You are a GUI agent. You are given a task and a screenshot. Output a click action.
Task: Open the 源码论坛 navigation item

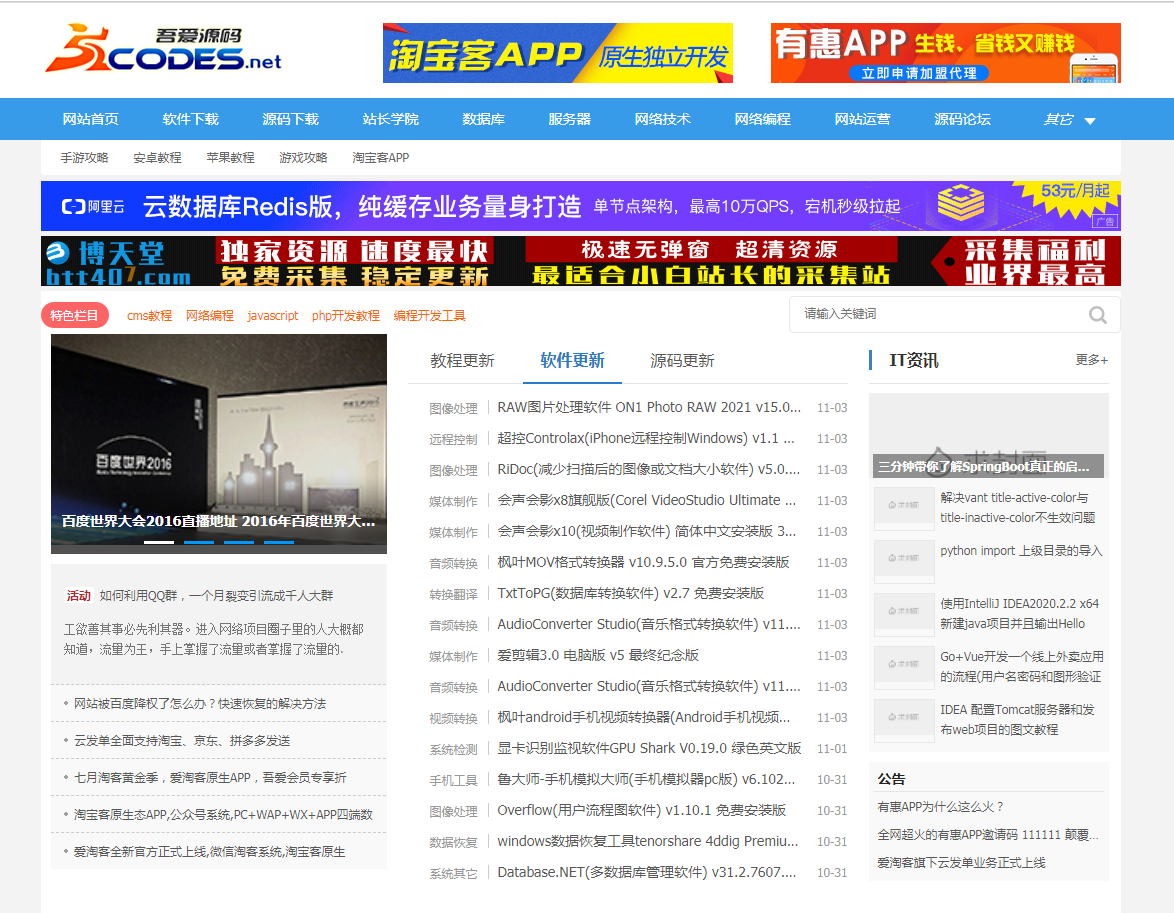pyautogui.click(x=962, y=119)
